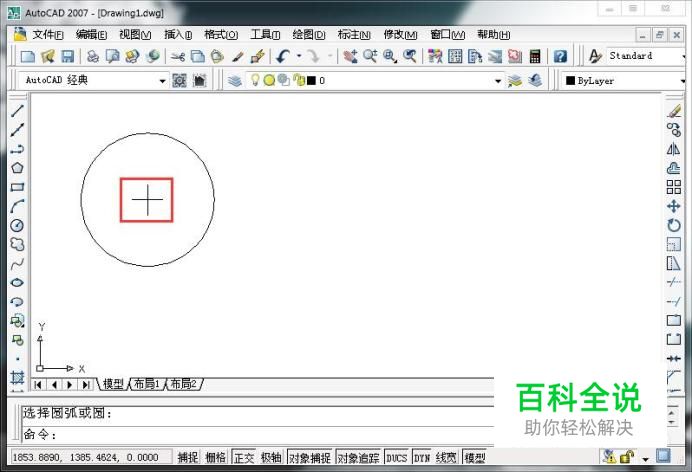Expand the status bar tray menu arrow
Screen dimensions: 692x472
pyautogui.click(x=646, y=459)
